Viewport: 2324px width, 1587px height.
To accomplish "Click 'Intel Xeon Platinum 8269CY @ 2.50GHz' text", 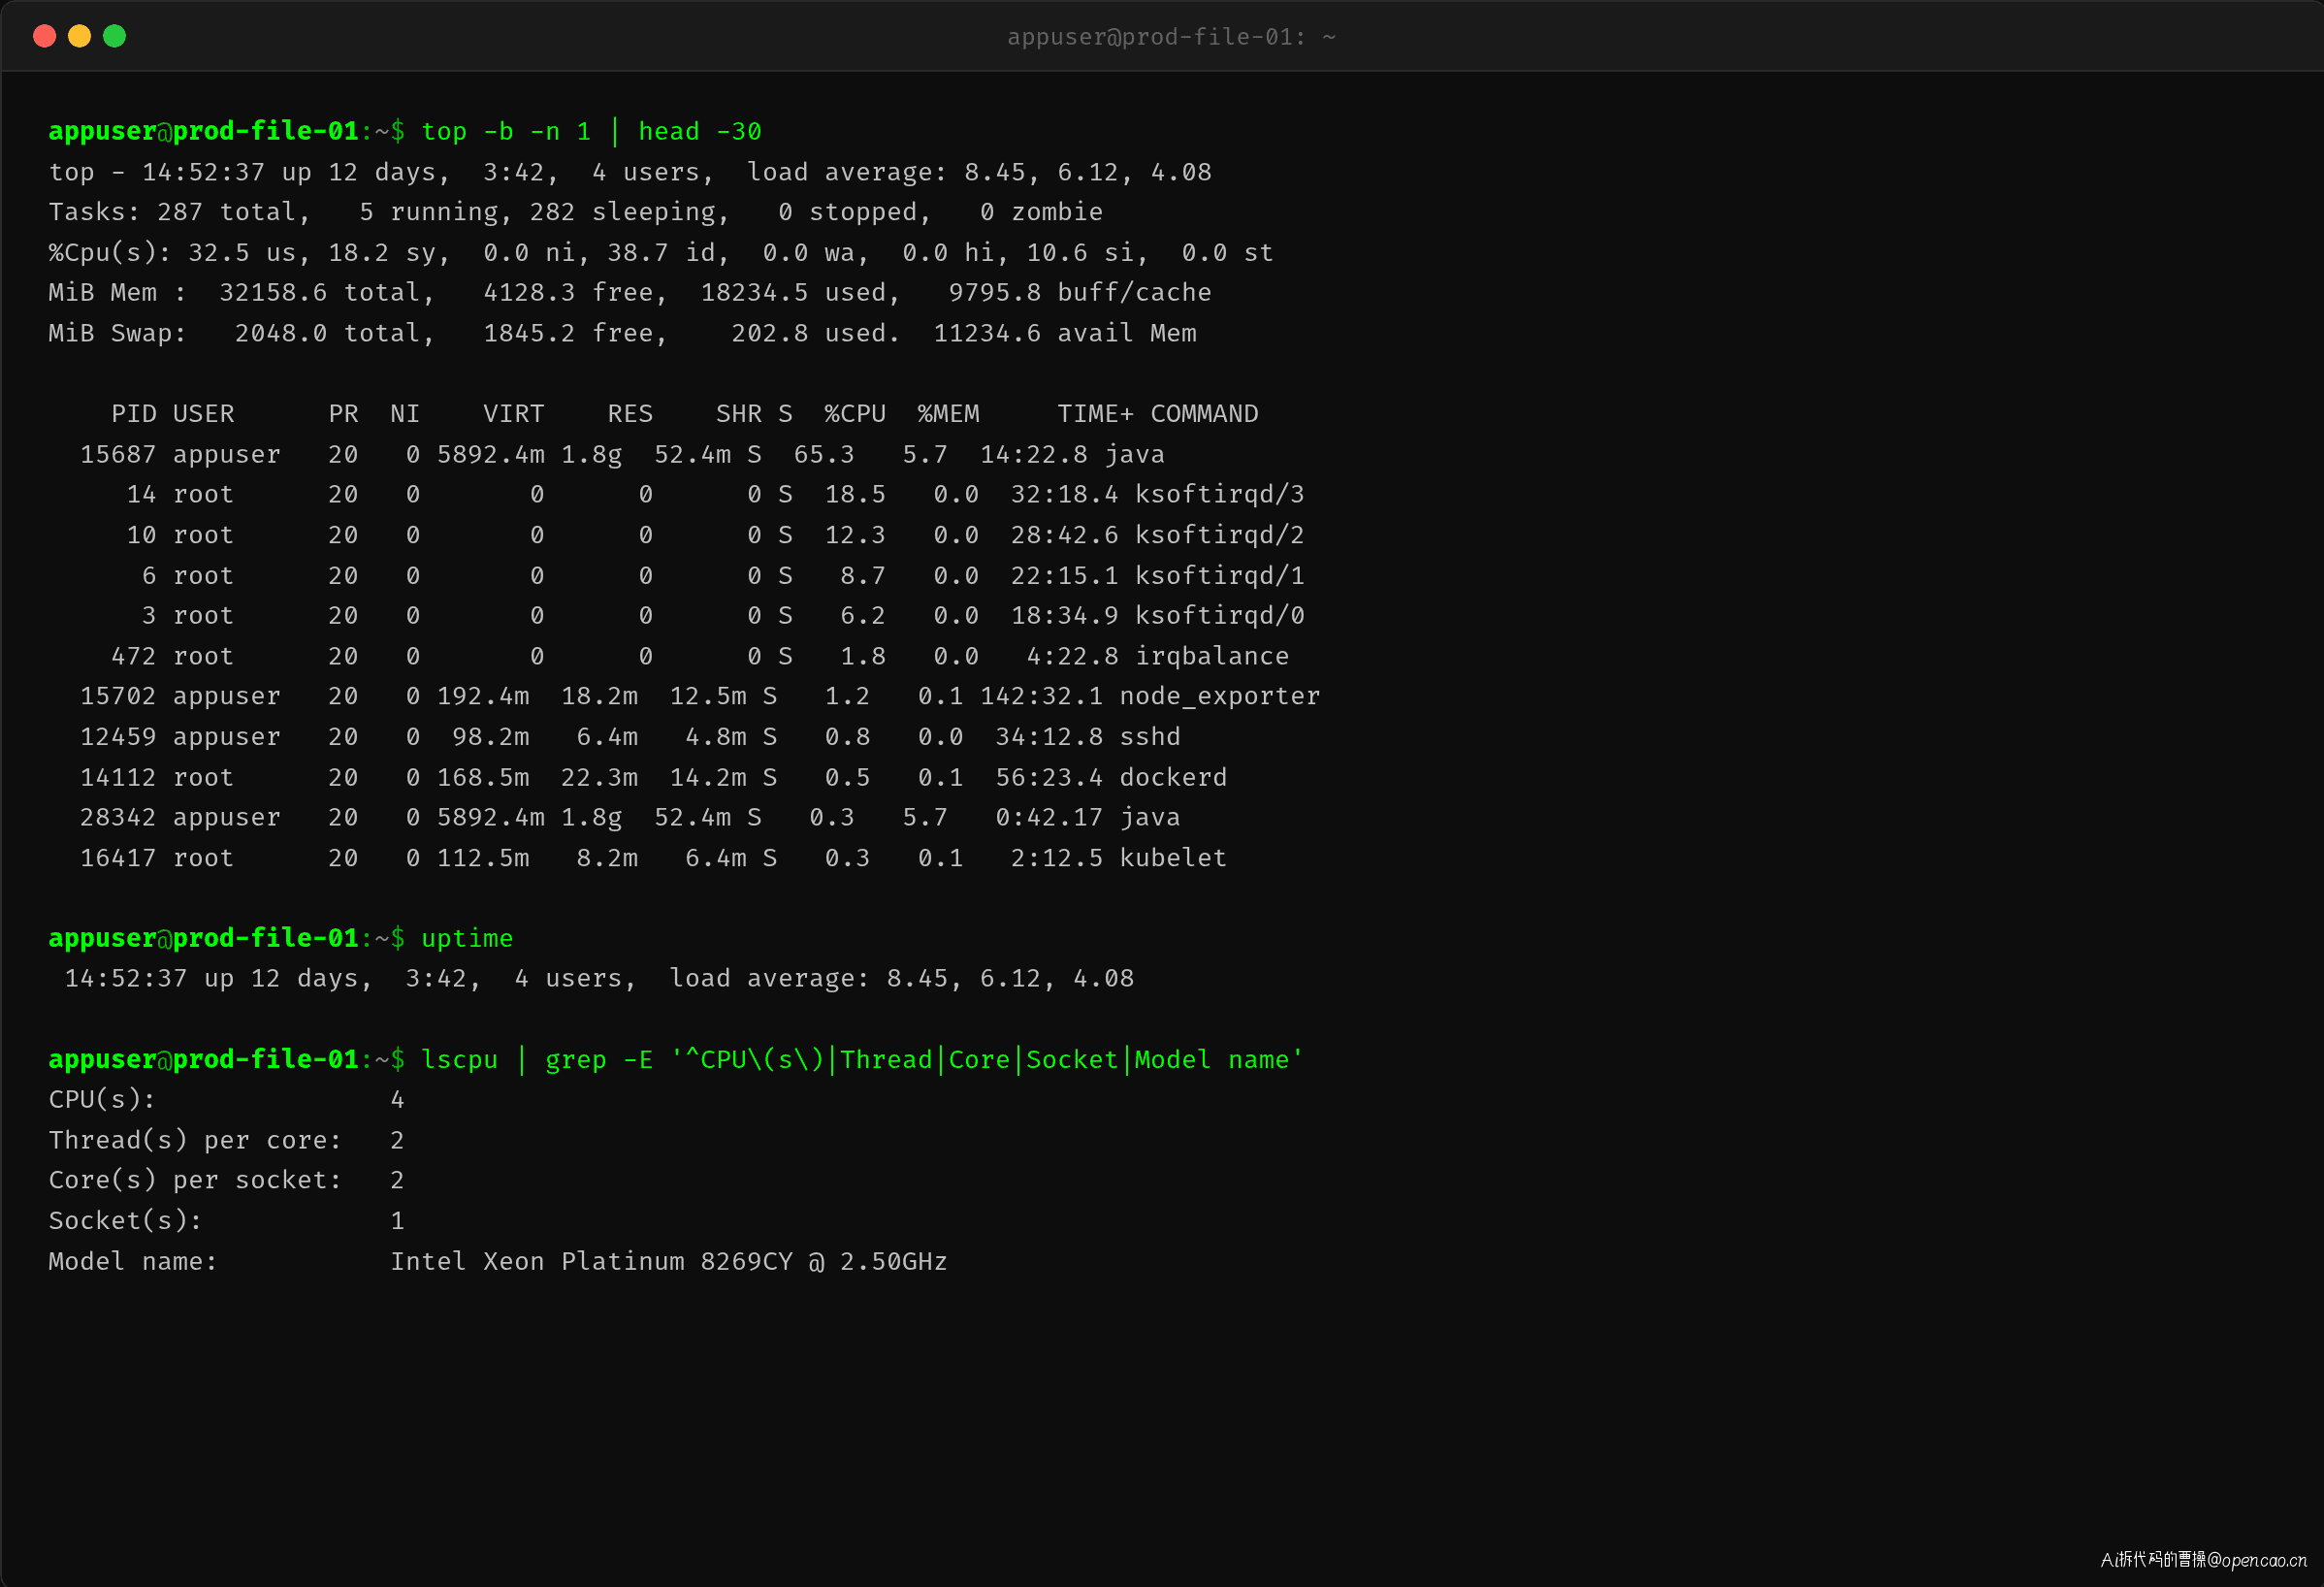I will [668, 1261].
